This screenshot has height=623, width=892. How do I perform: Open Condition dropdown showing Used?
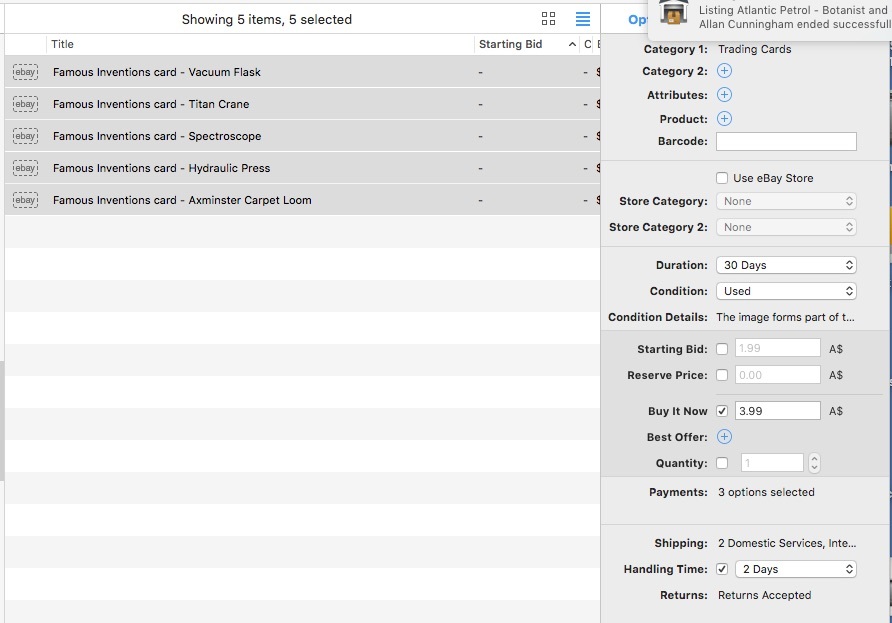pos(786,291)
